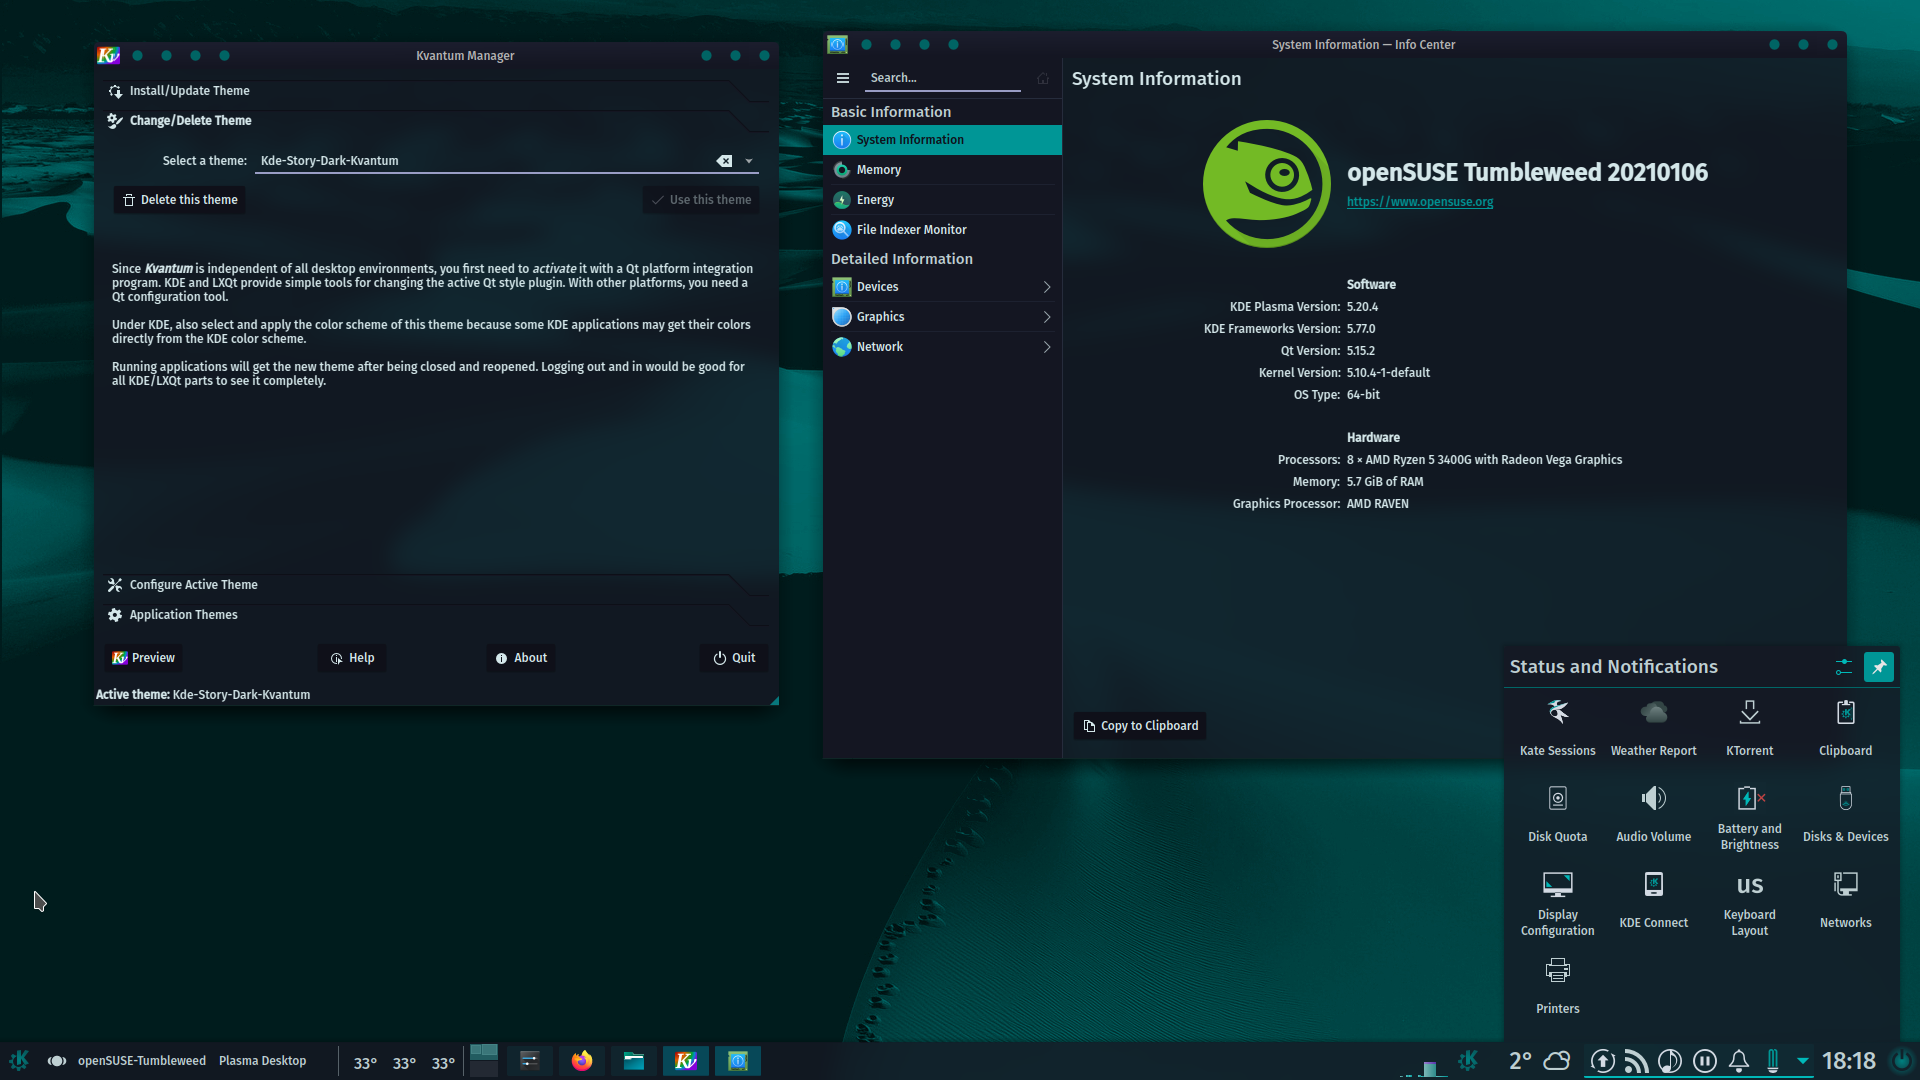Click Copy to Clipboard button
The image size is (1920, 1080).
(1140, 726)
